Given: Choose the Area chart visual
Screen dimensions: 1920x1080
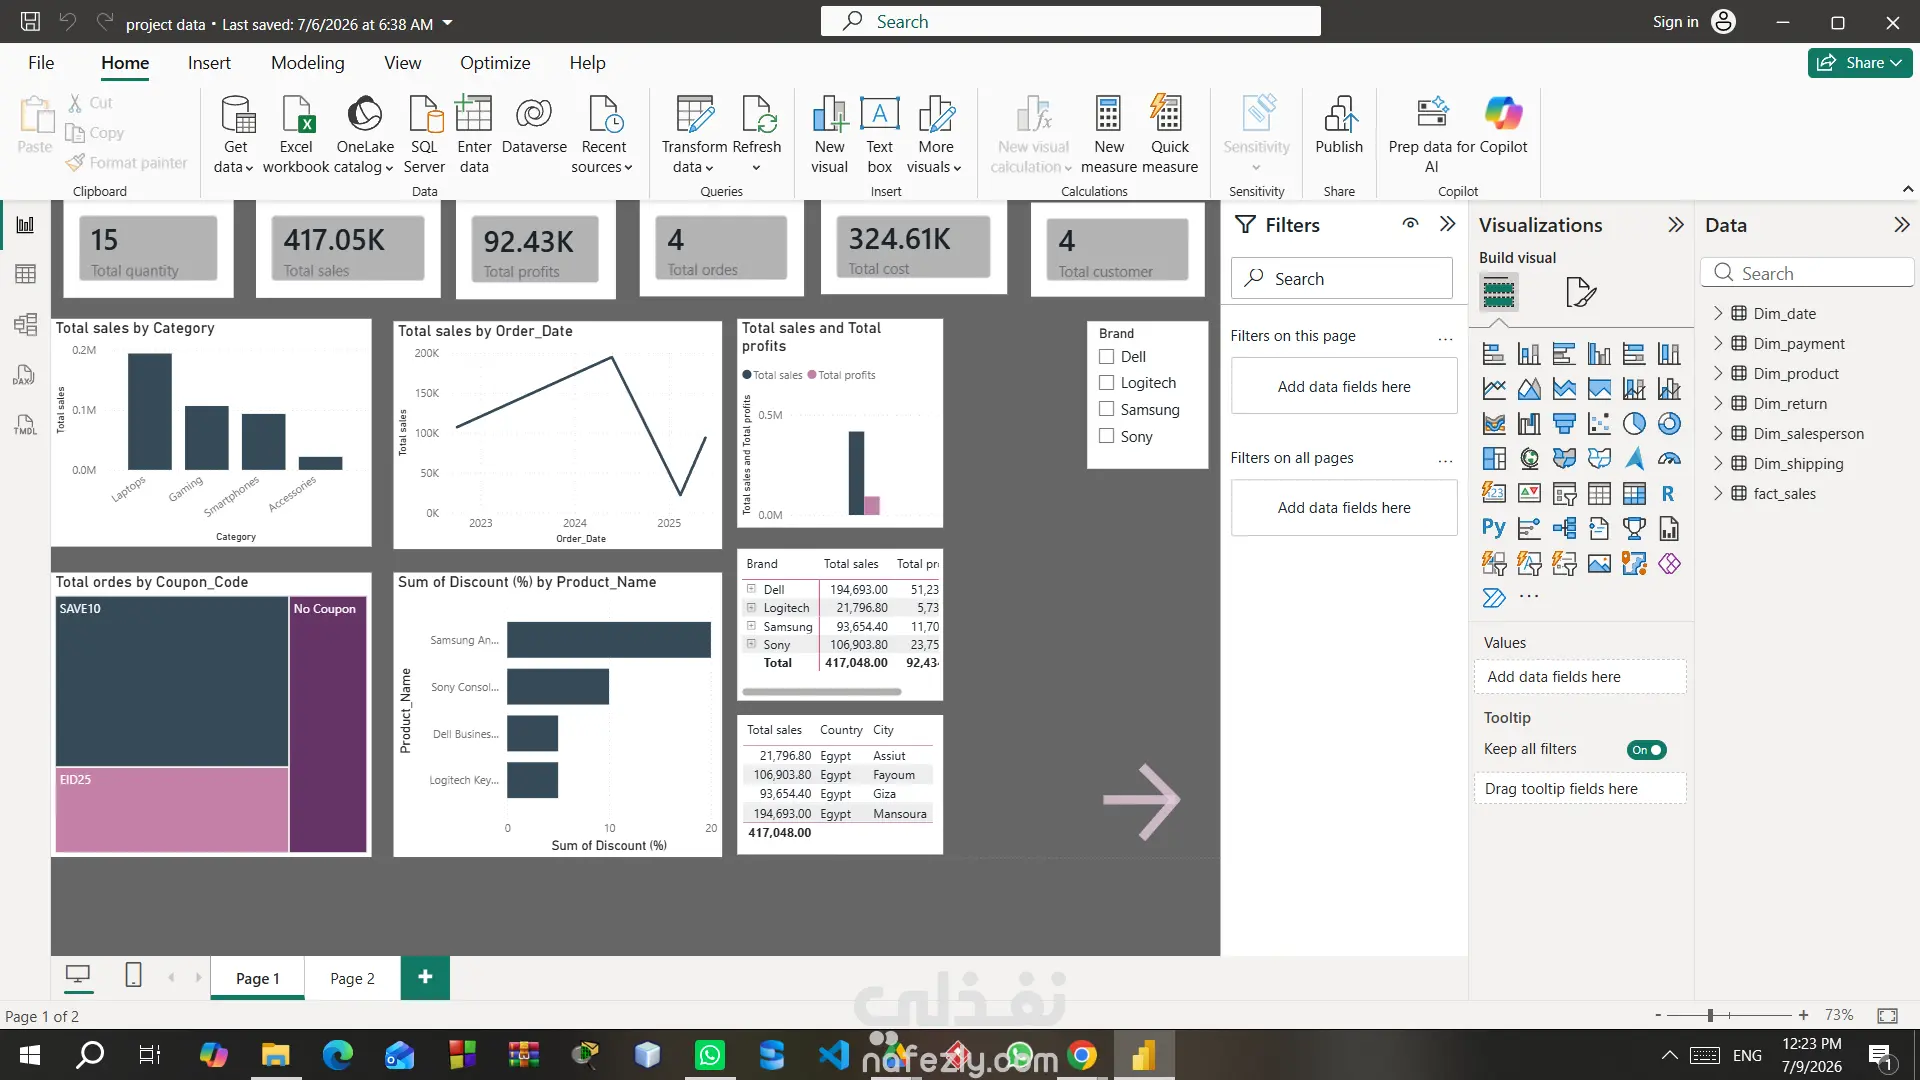Looking at the screenshot, I should (x=1529, y=389).
